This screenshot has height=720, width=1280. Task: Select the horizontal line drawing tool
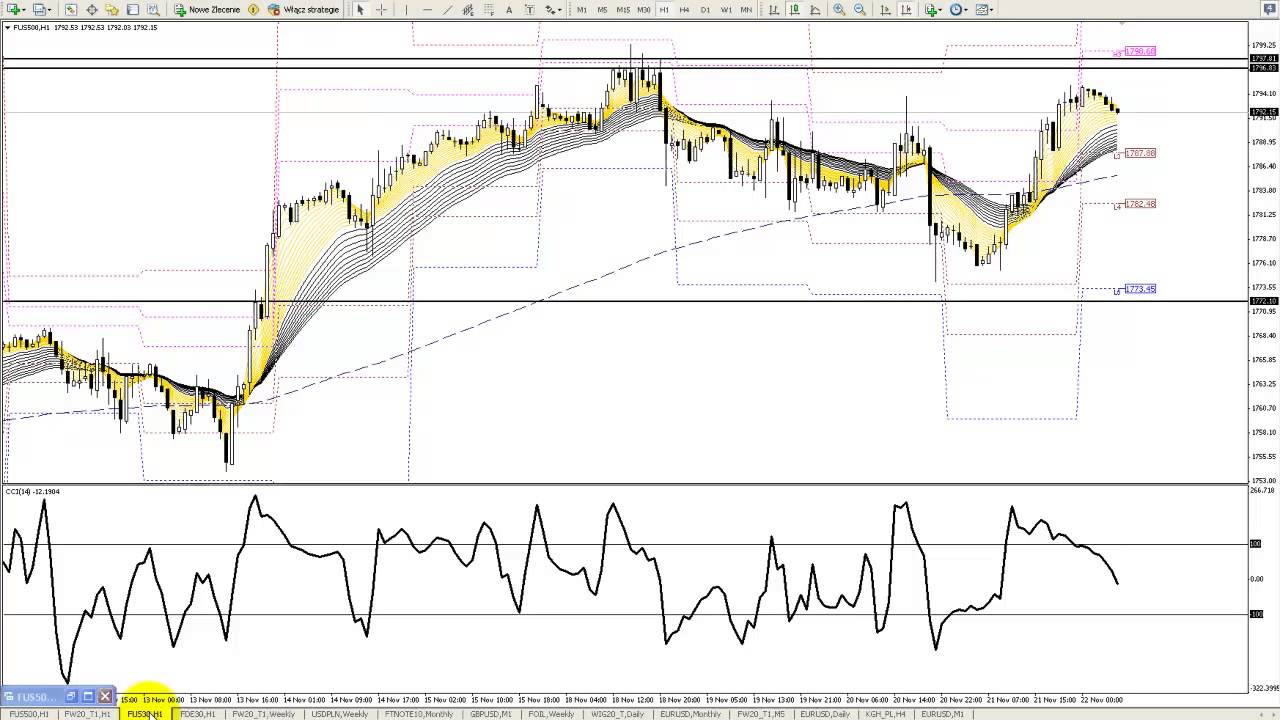pos(427,9)
